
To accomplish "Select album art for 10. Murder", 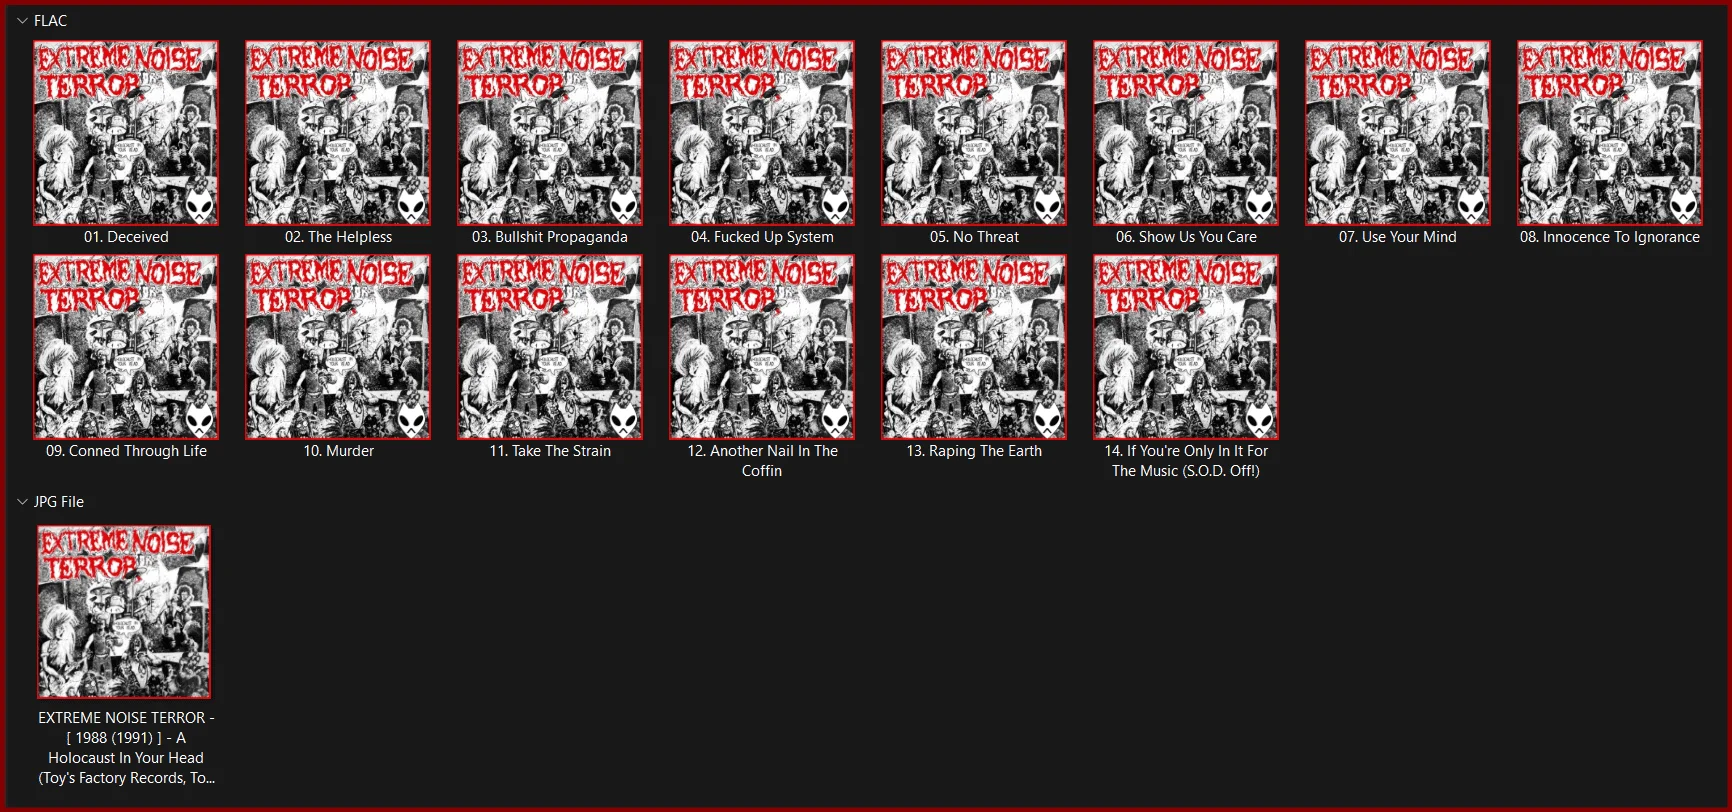I will tap(338, 347).
